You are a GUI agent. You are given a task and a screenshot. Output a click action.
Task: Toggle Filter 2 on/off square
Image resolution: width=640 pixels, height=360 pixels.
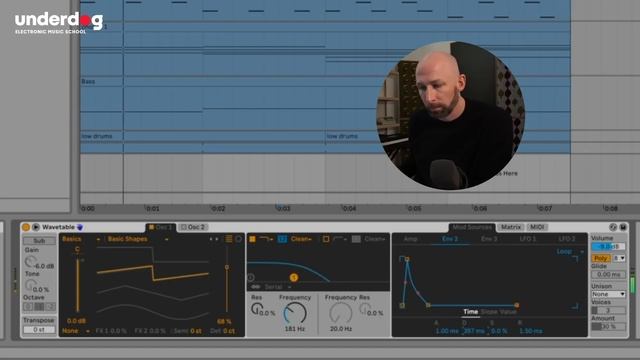[x=326, y=239]
